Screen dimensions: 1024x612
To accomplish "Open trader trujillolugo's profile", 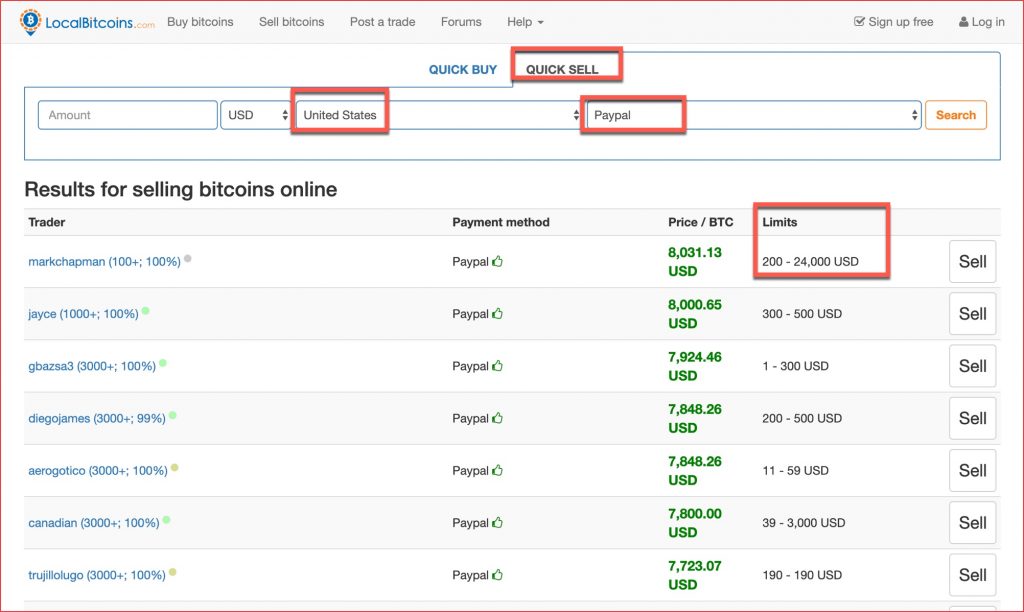I will [97, 575].
